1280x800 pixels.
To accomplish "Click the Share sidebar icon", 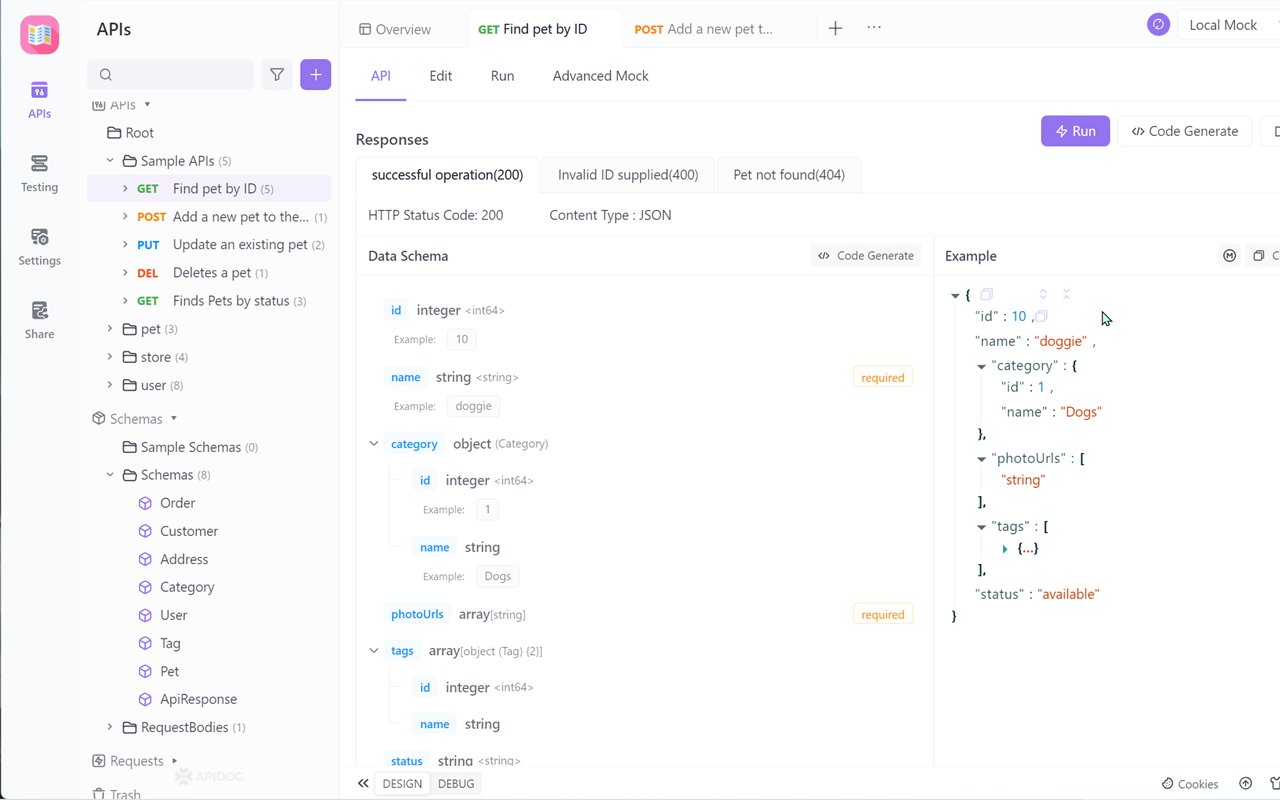I will [x=39, y=318].
